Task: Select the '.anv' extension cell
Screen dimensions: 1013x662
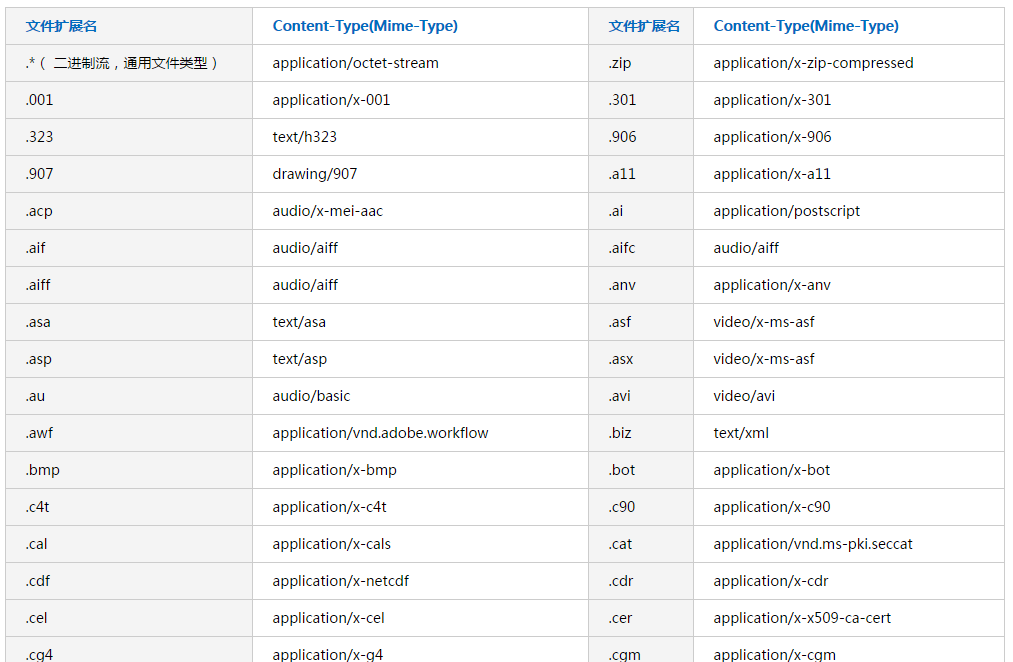Action: pos(641,285)
